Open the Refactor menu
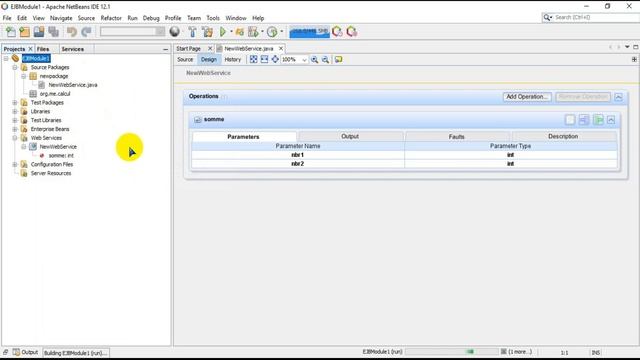 111,18
